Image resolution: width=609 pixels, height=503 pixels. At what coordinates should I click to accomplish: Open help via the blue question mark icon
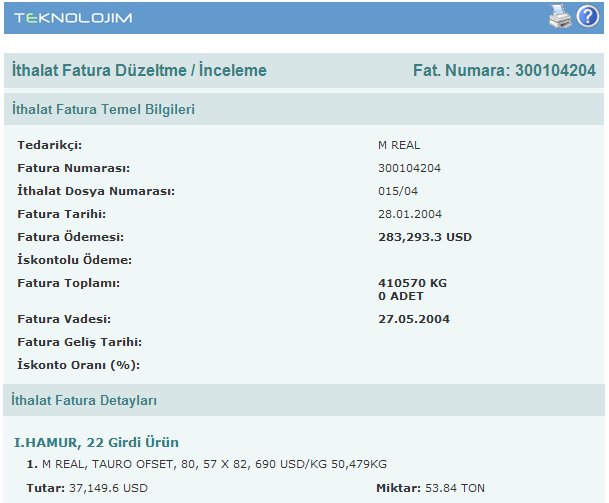[x=587, y=16]
